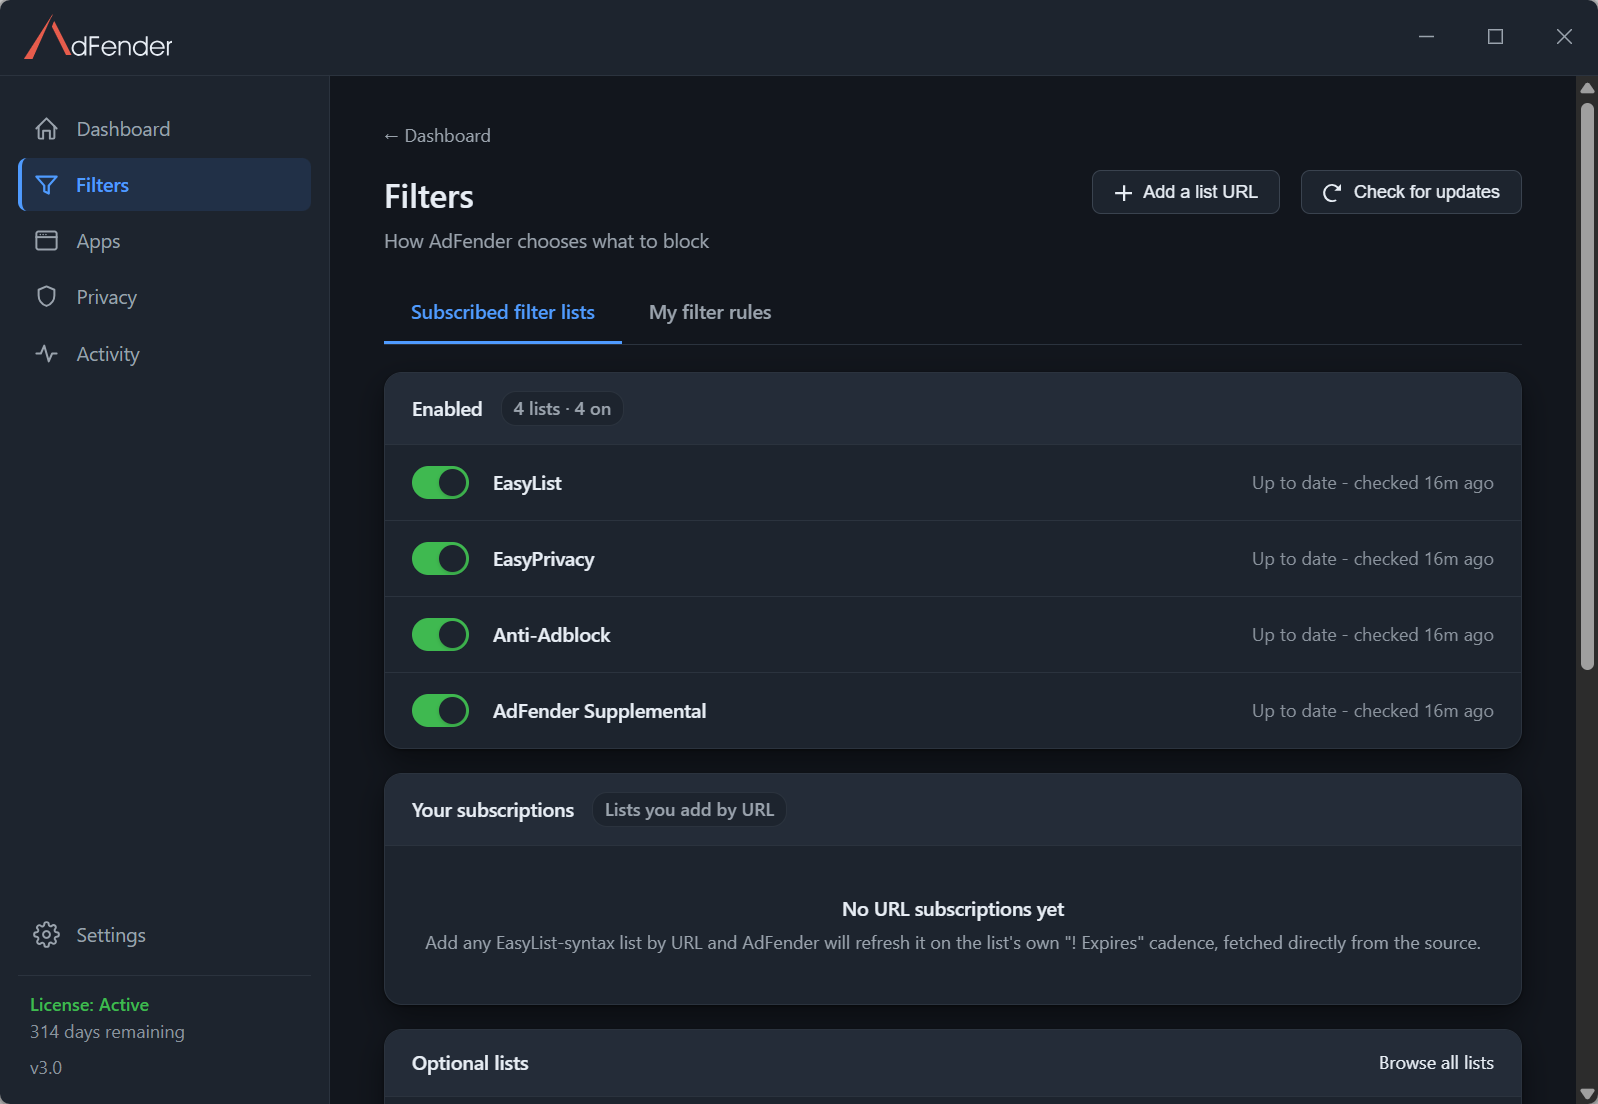Click the Filters funnel icon

click(46, 185)
